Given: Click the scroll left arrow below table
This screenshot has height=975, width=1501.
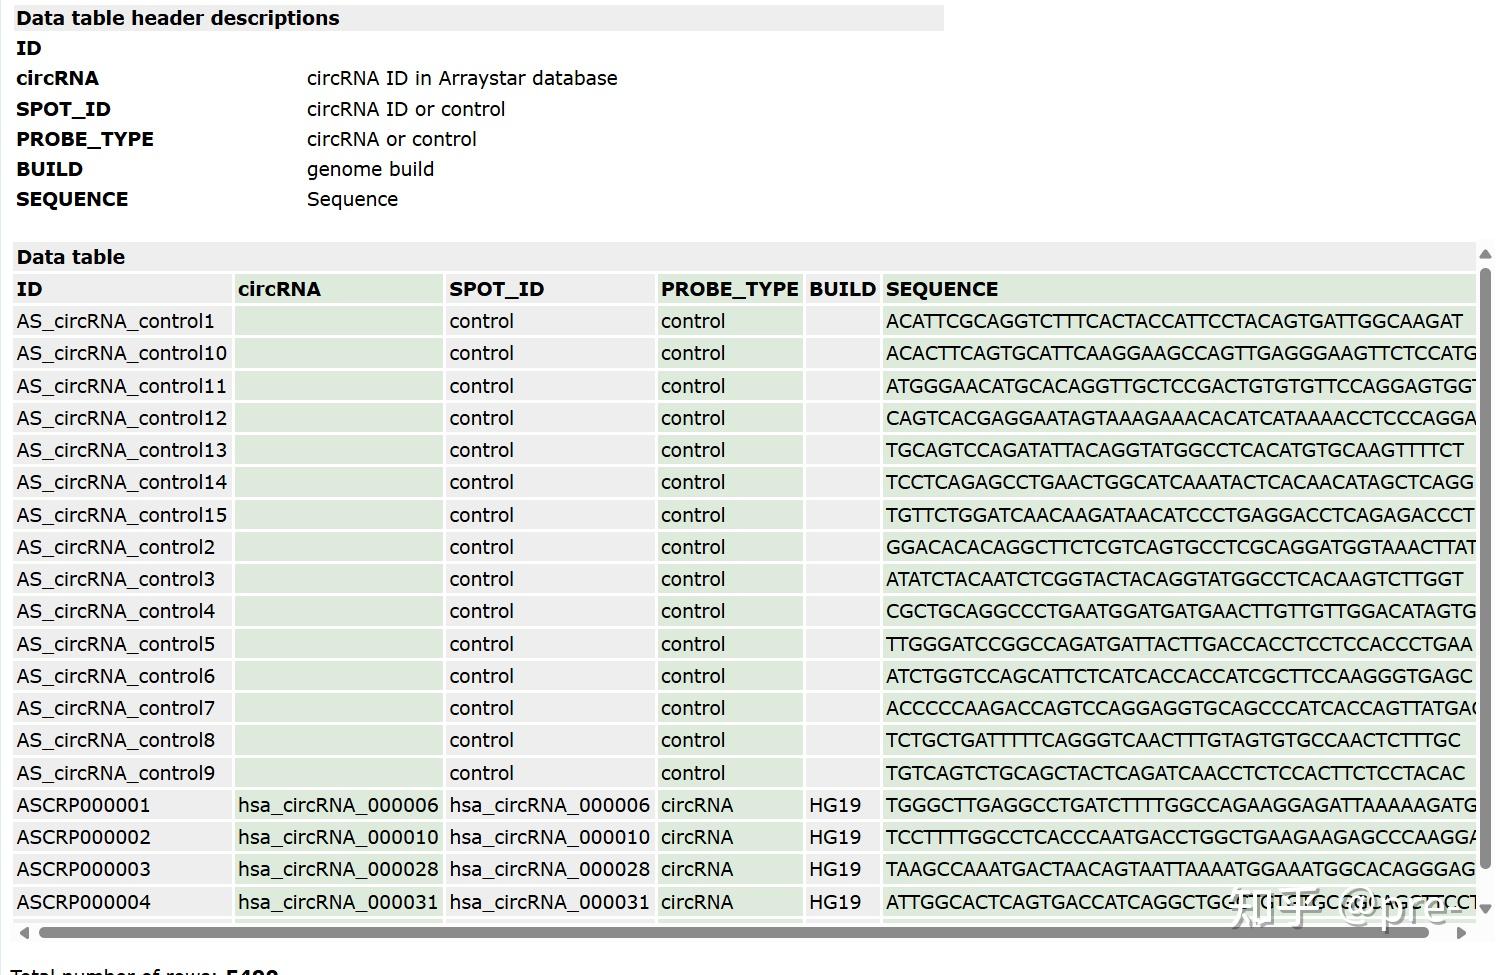Looking at the screenshot, I should tap(24, 933).
